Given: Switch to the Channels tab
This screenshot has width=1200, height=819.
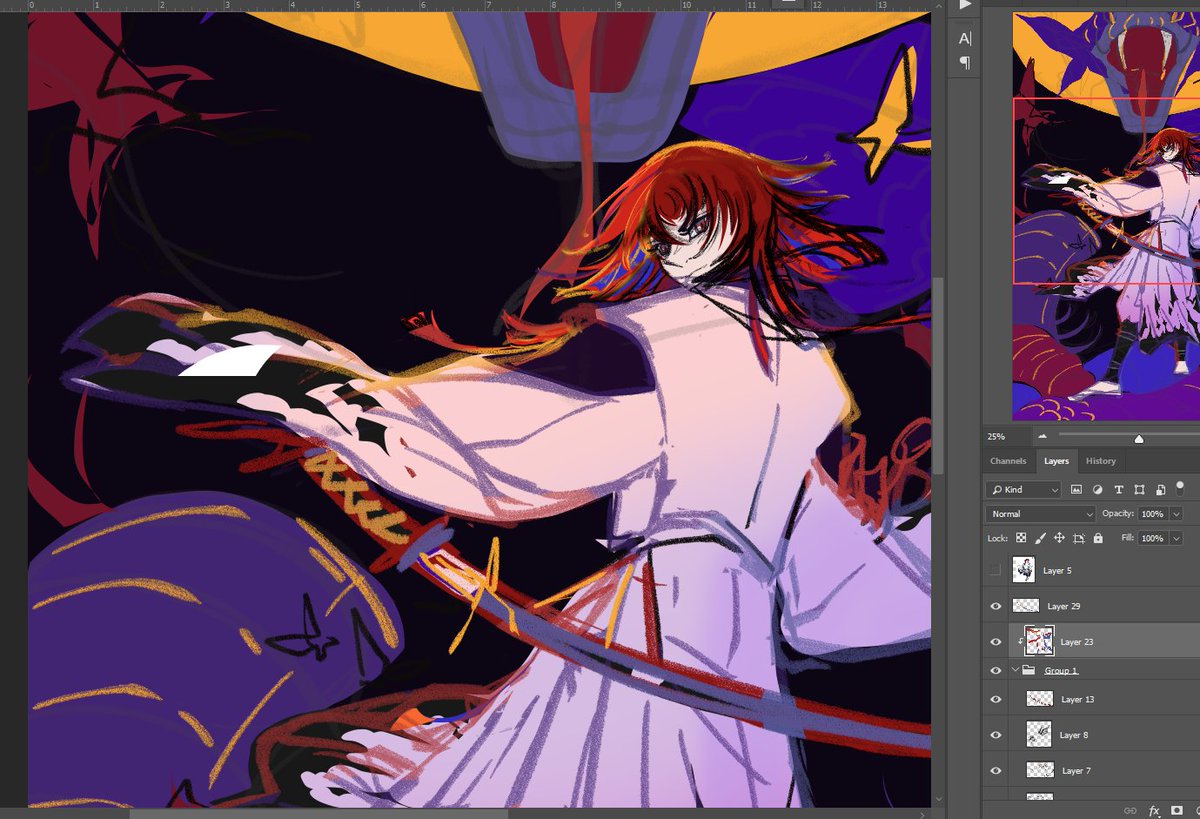Looking at the screenshot, I should pos(1008,461).
